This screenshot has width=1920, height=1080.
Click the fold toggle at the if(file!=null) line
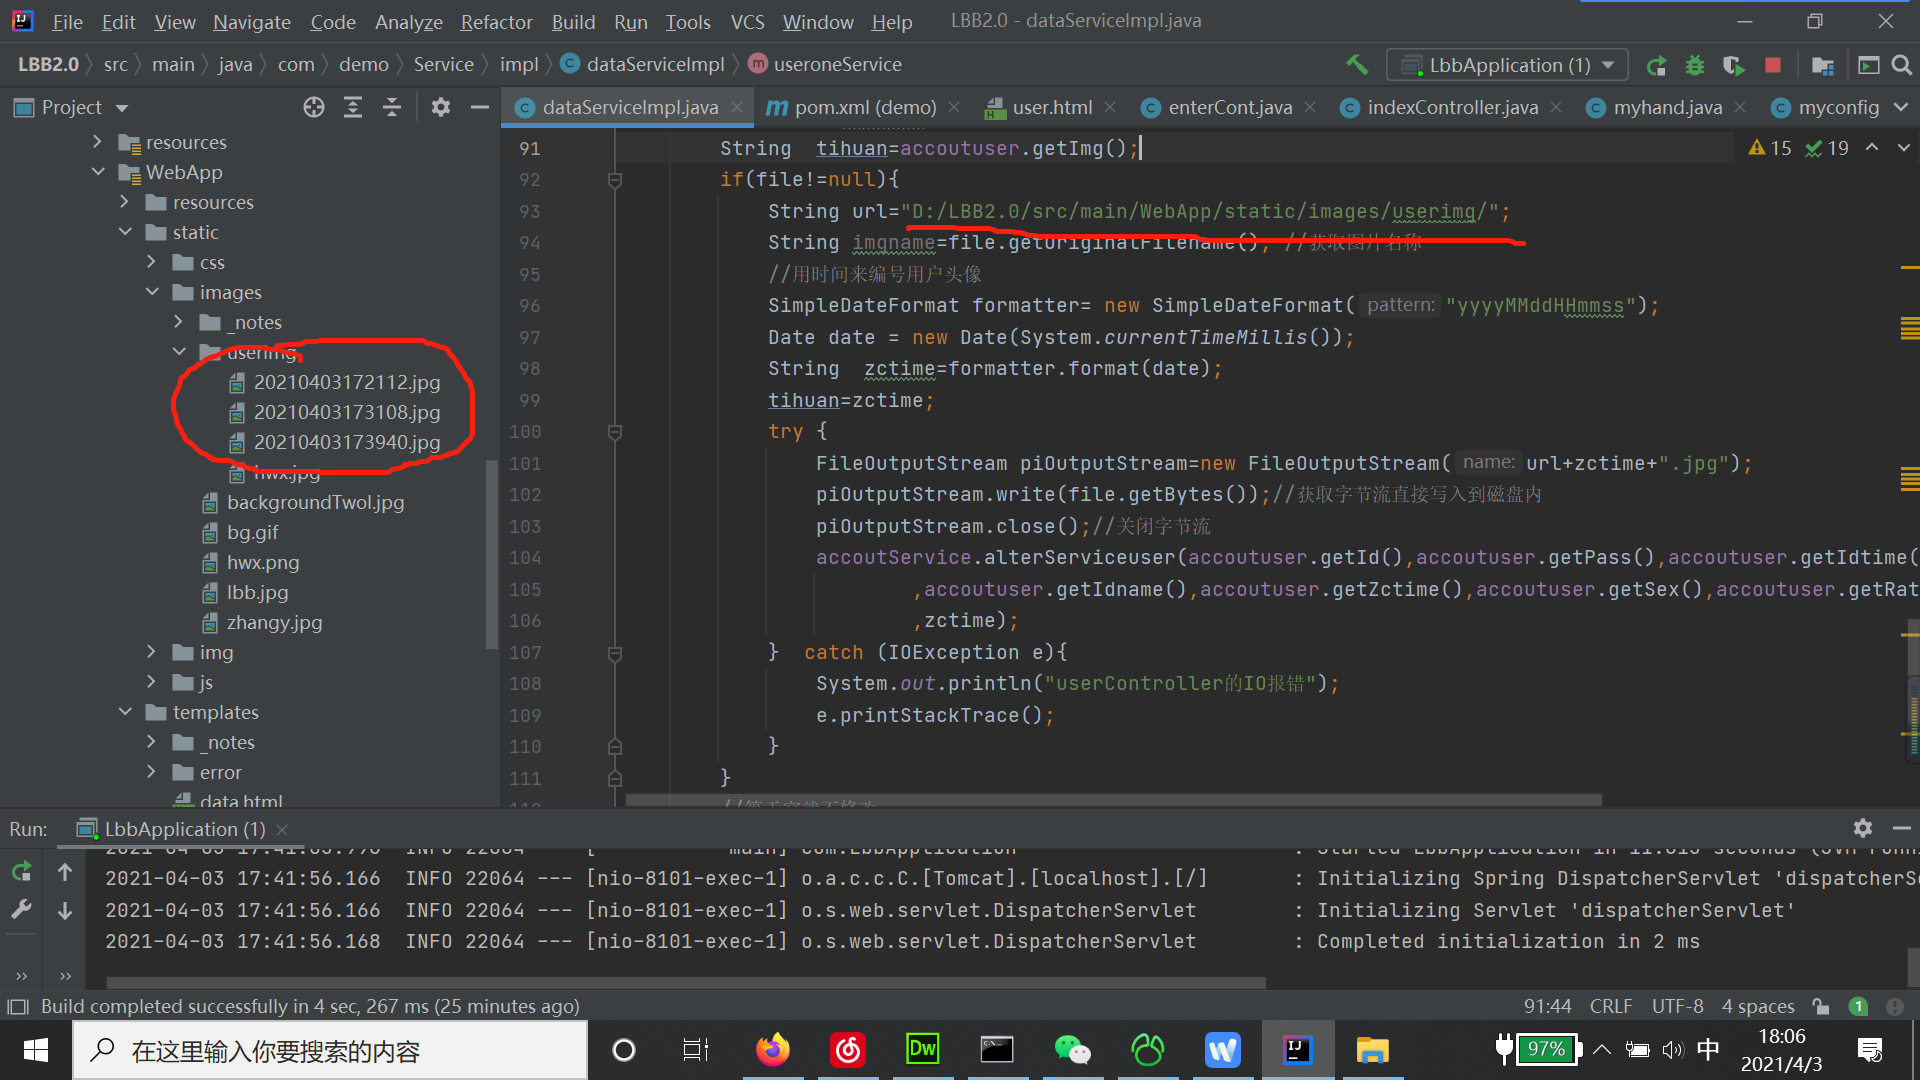(x=615, y=180)
